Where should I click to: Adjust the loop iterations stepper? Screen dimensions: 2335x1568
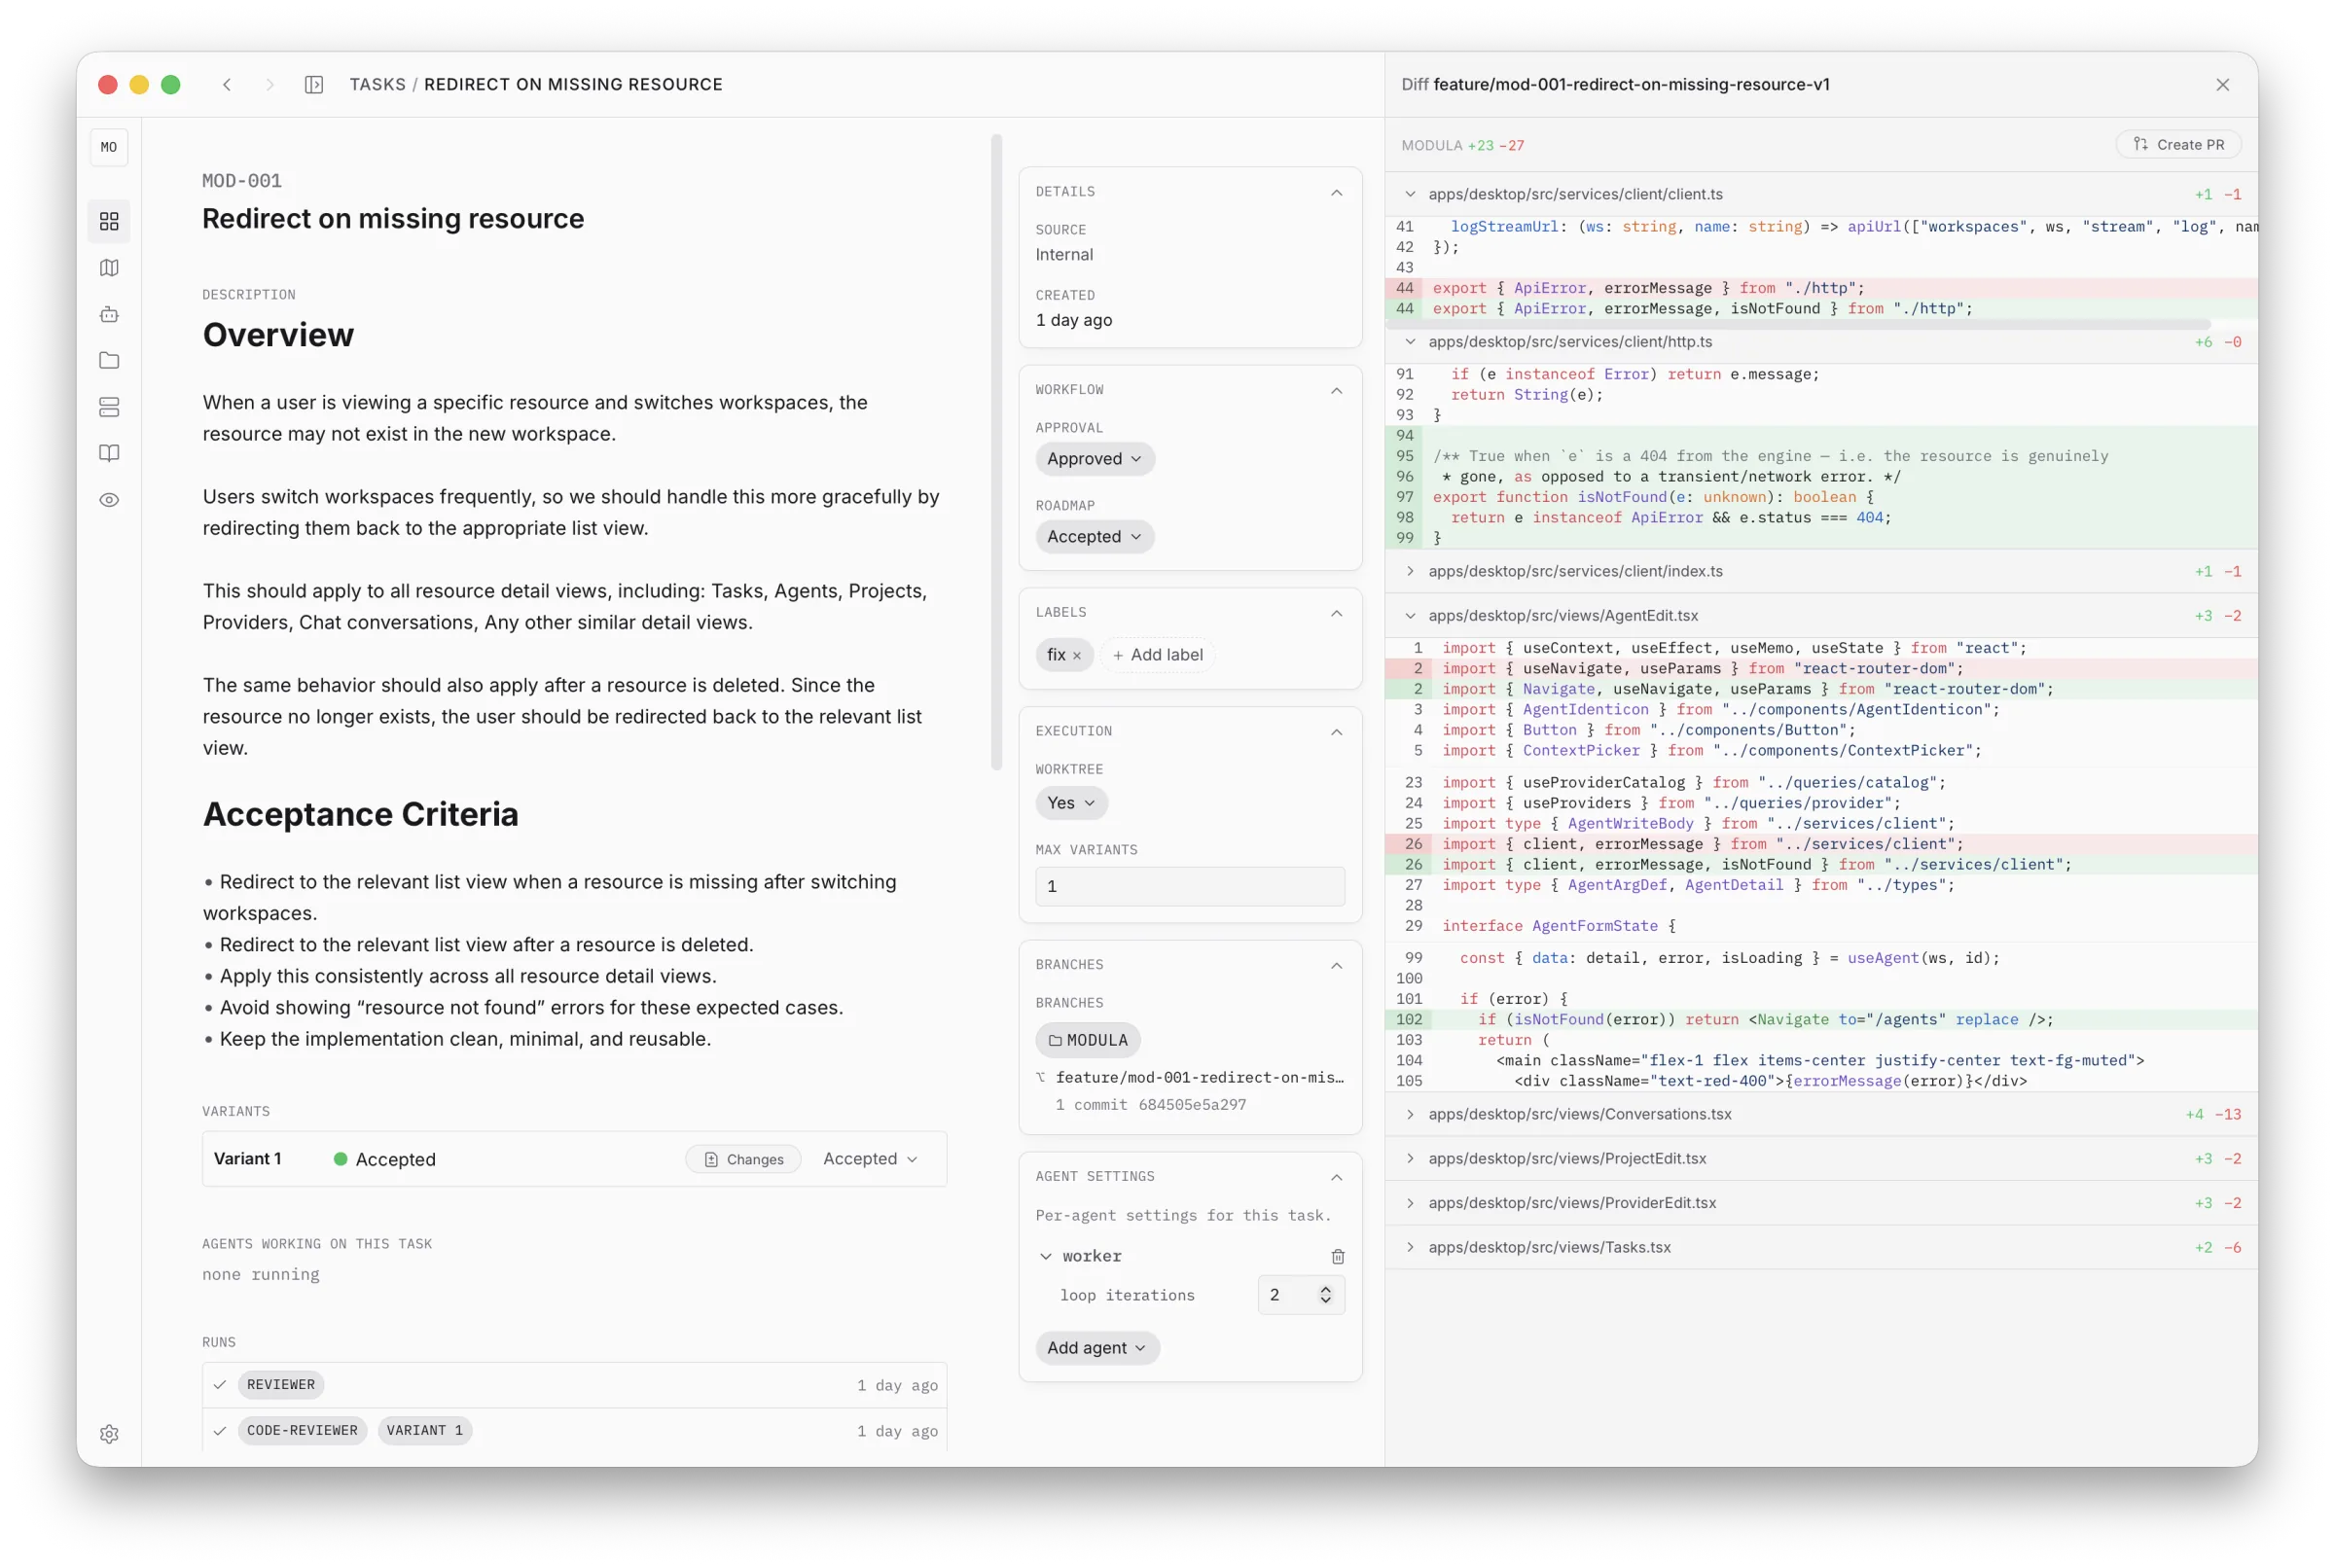pos(1325,1295)
